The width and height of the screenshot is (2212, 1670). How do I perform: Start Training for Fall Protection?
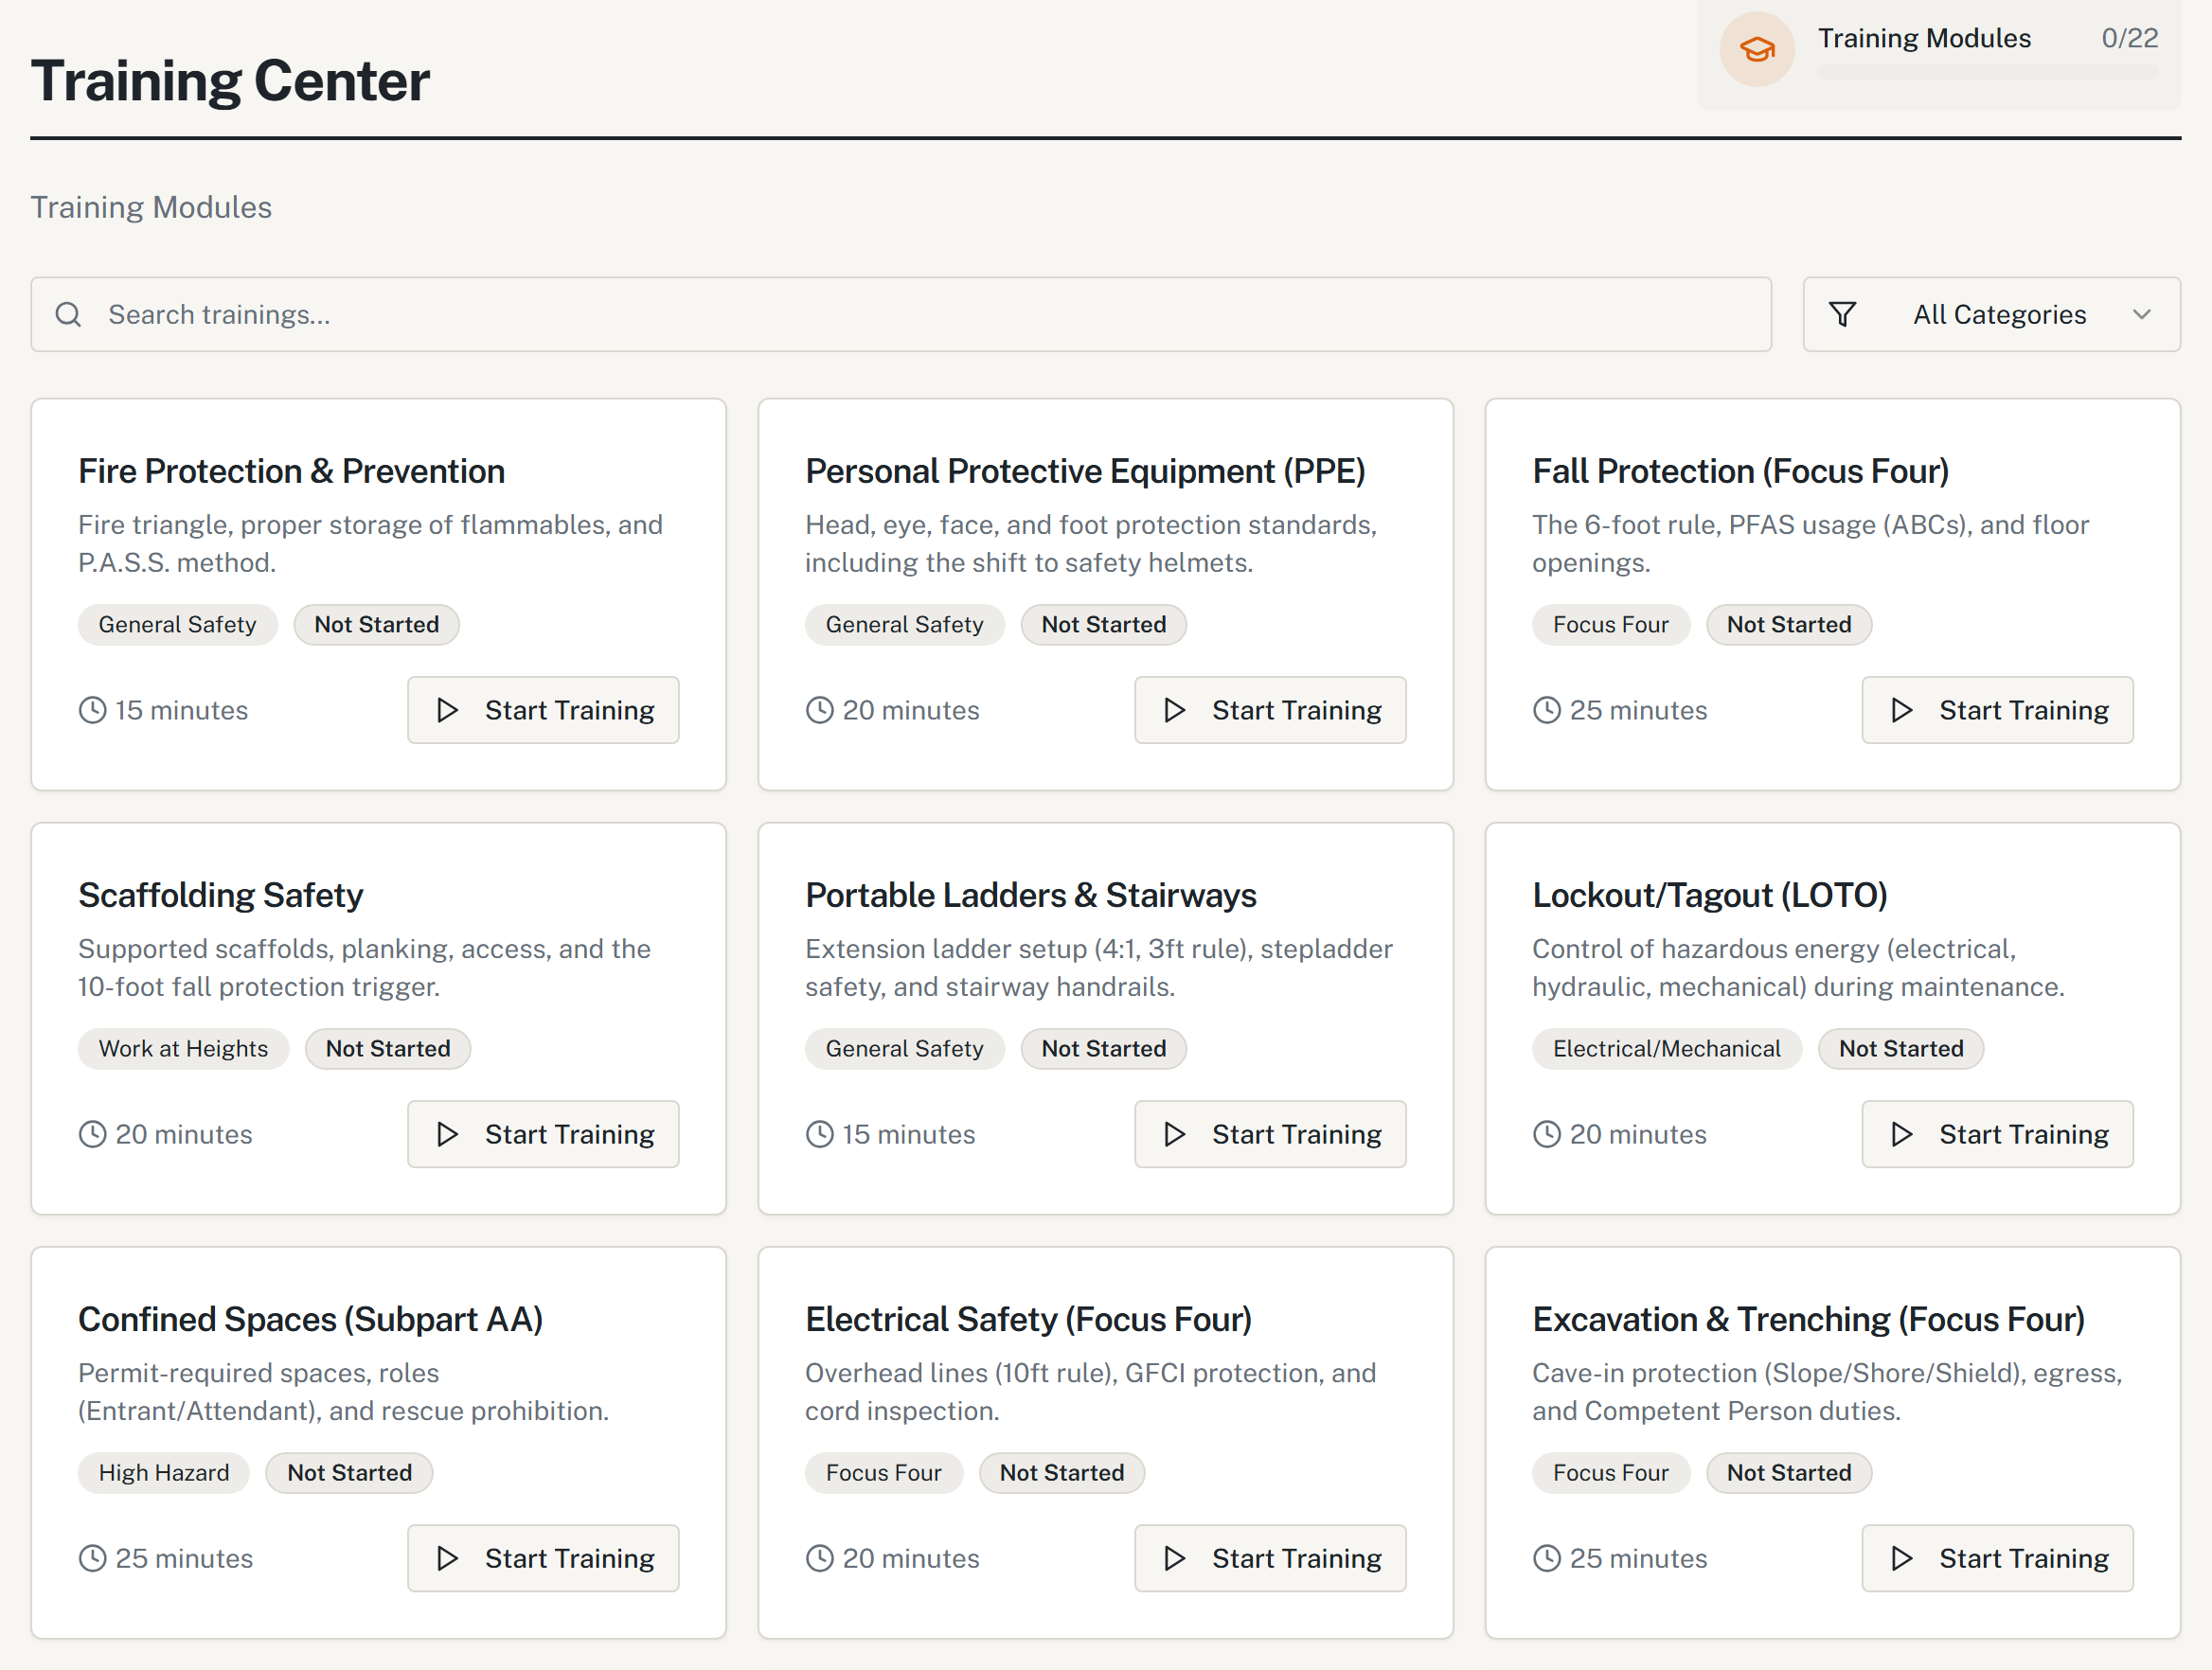(x=1997, y=710)
